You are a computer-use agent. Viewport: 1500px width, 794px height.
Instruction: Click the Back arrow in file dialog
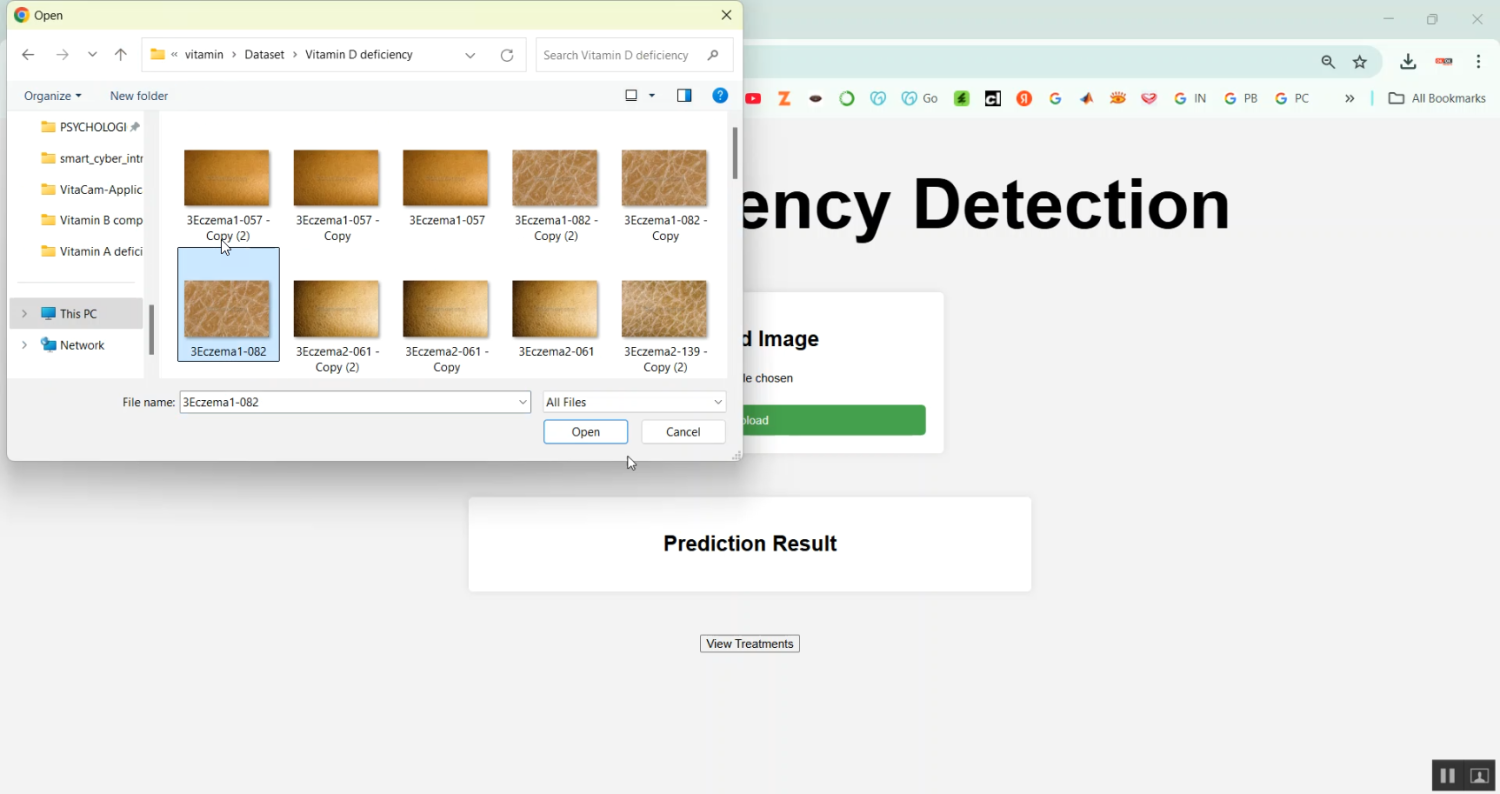pyautogui.click(x=28, y=55)
